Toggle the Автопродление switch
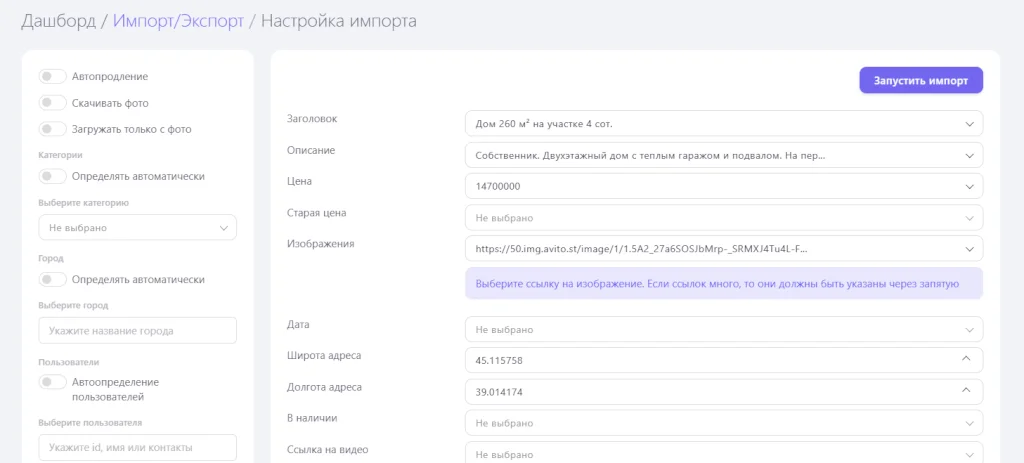This screenshot has width=1024, height=463. point(52,76)
